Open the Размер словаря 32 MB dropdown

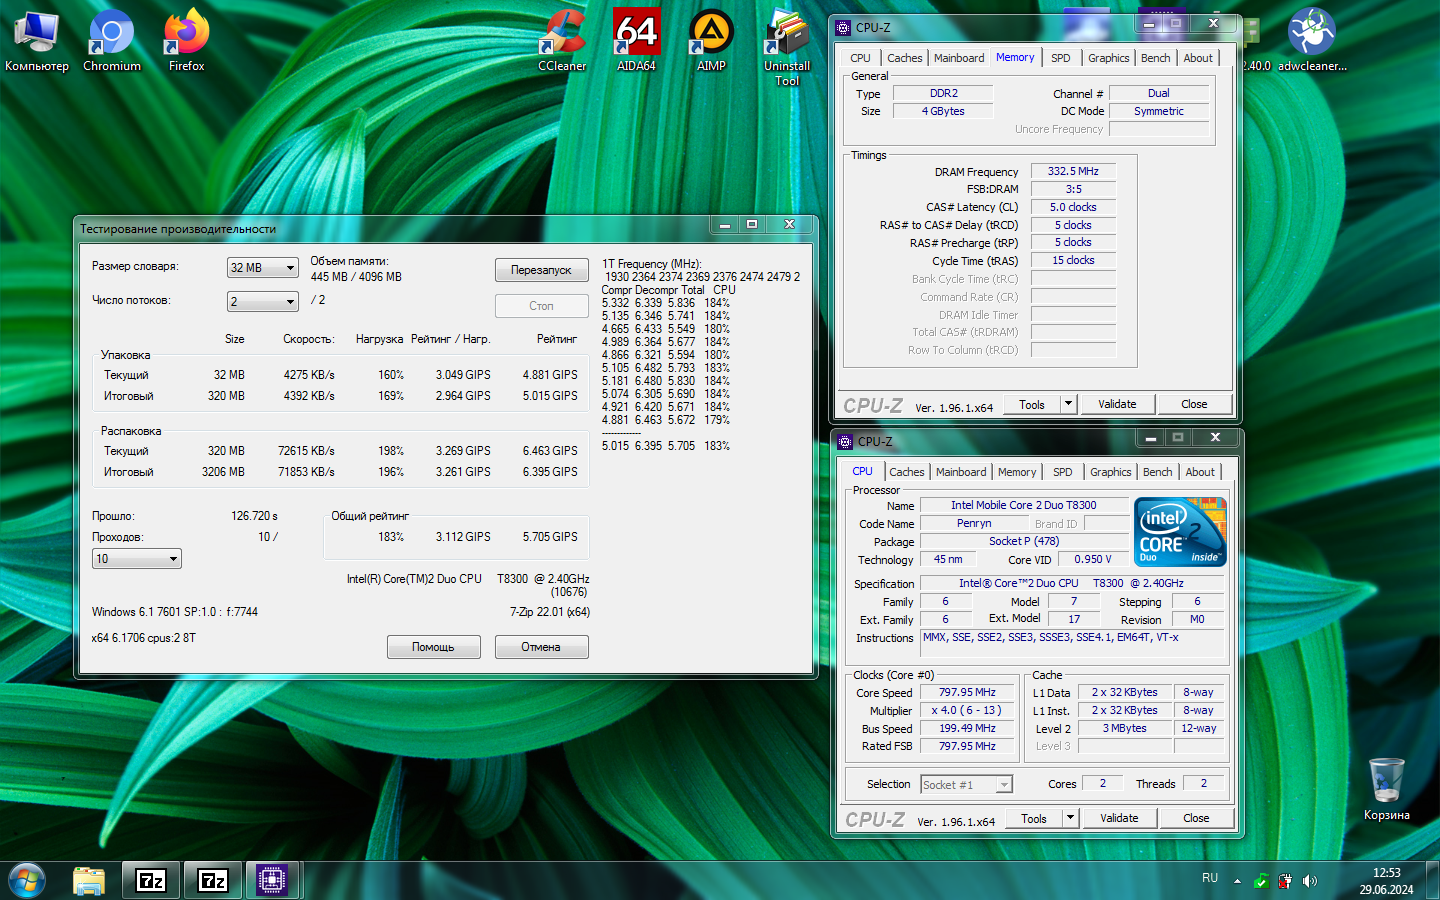(x=263, y=268)
